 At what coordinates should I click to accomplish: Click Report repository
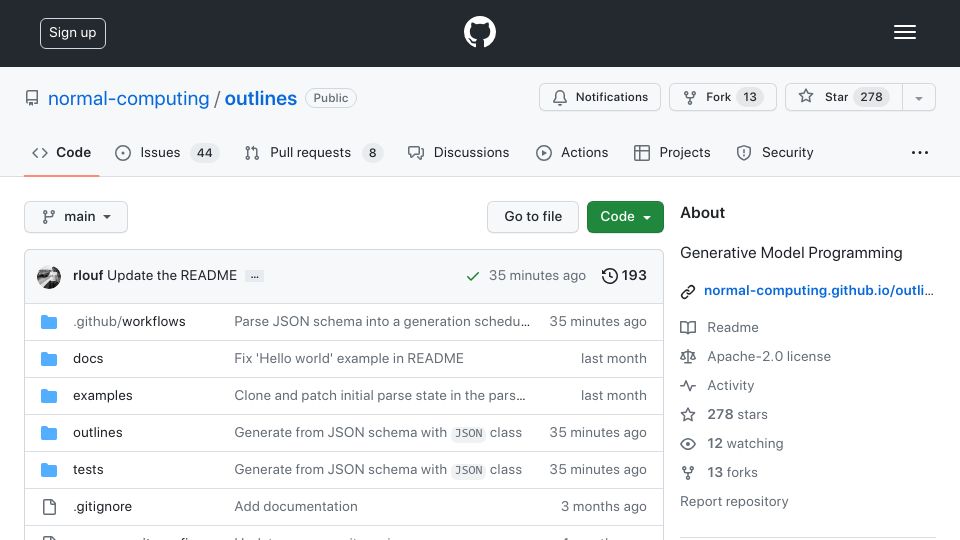coord(734,501)
